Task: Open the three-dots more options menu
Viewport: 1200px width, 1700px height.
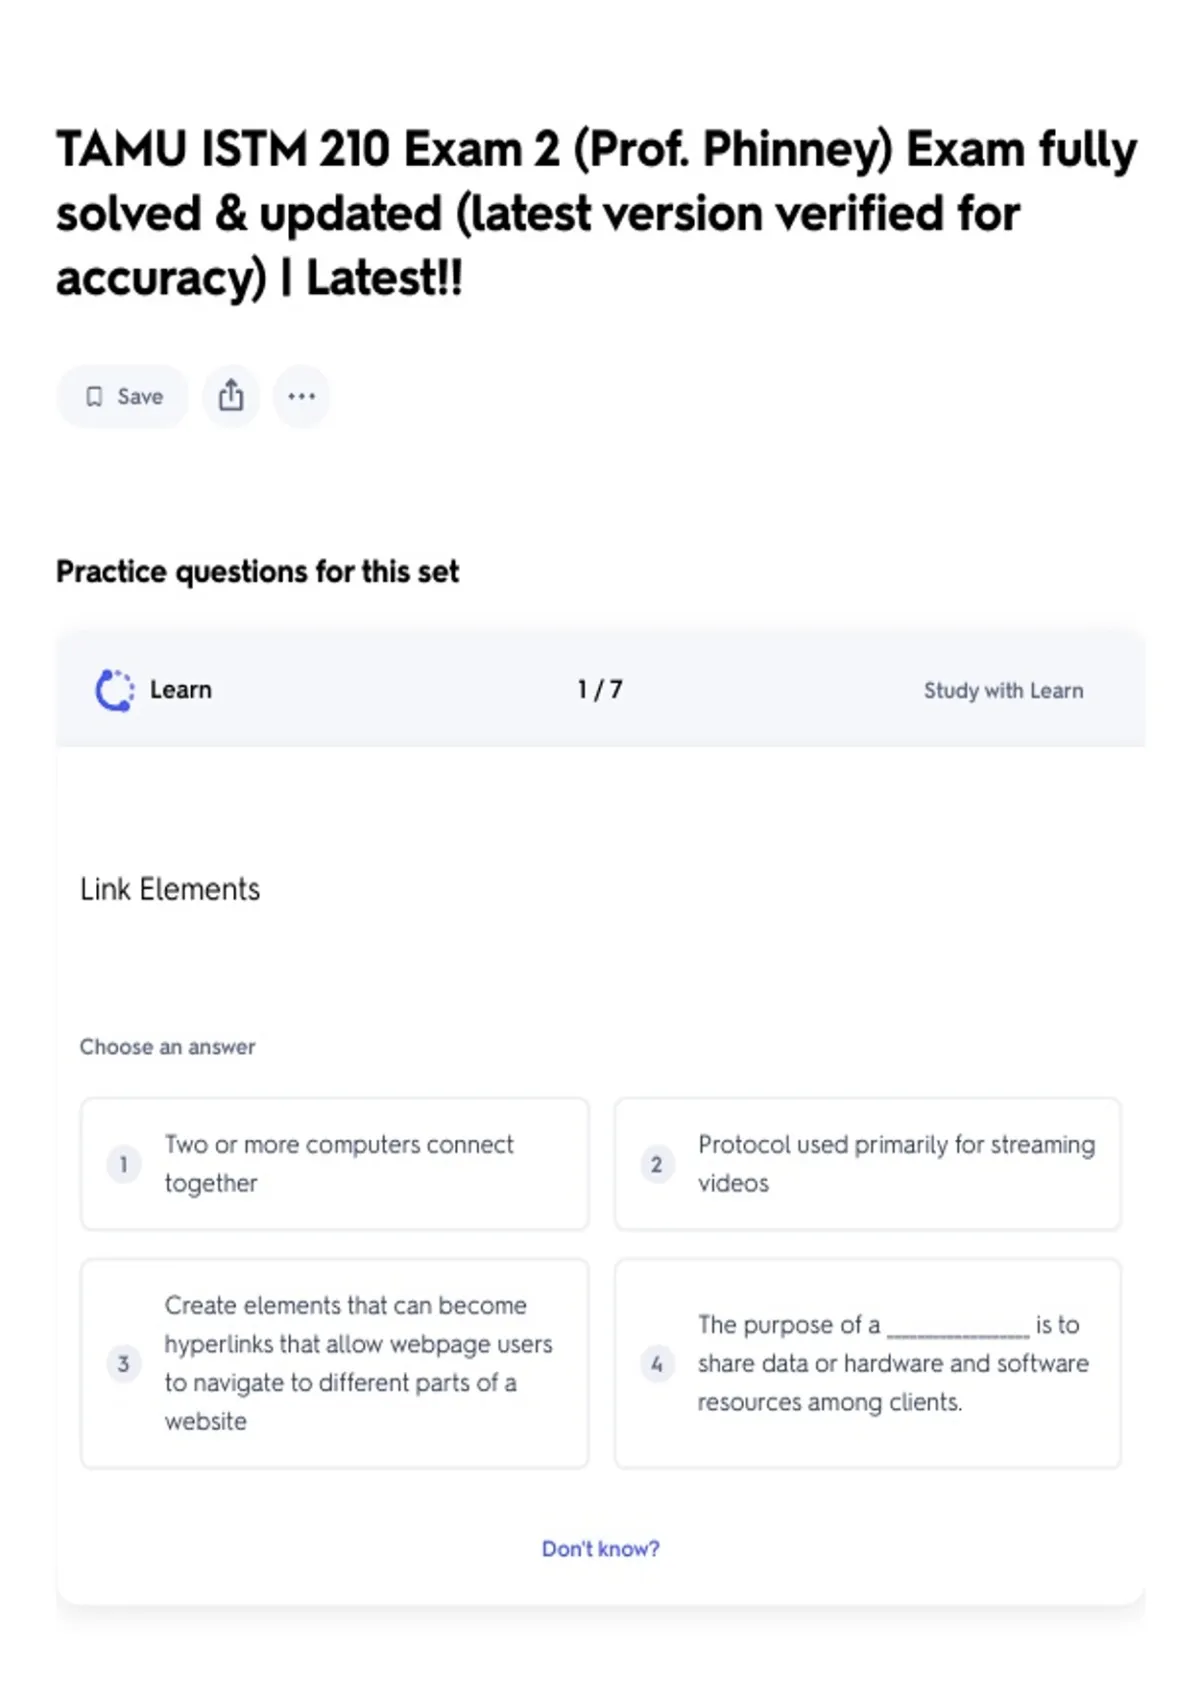Action: (301, 397)
